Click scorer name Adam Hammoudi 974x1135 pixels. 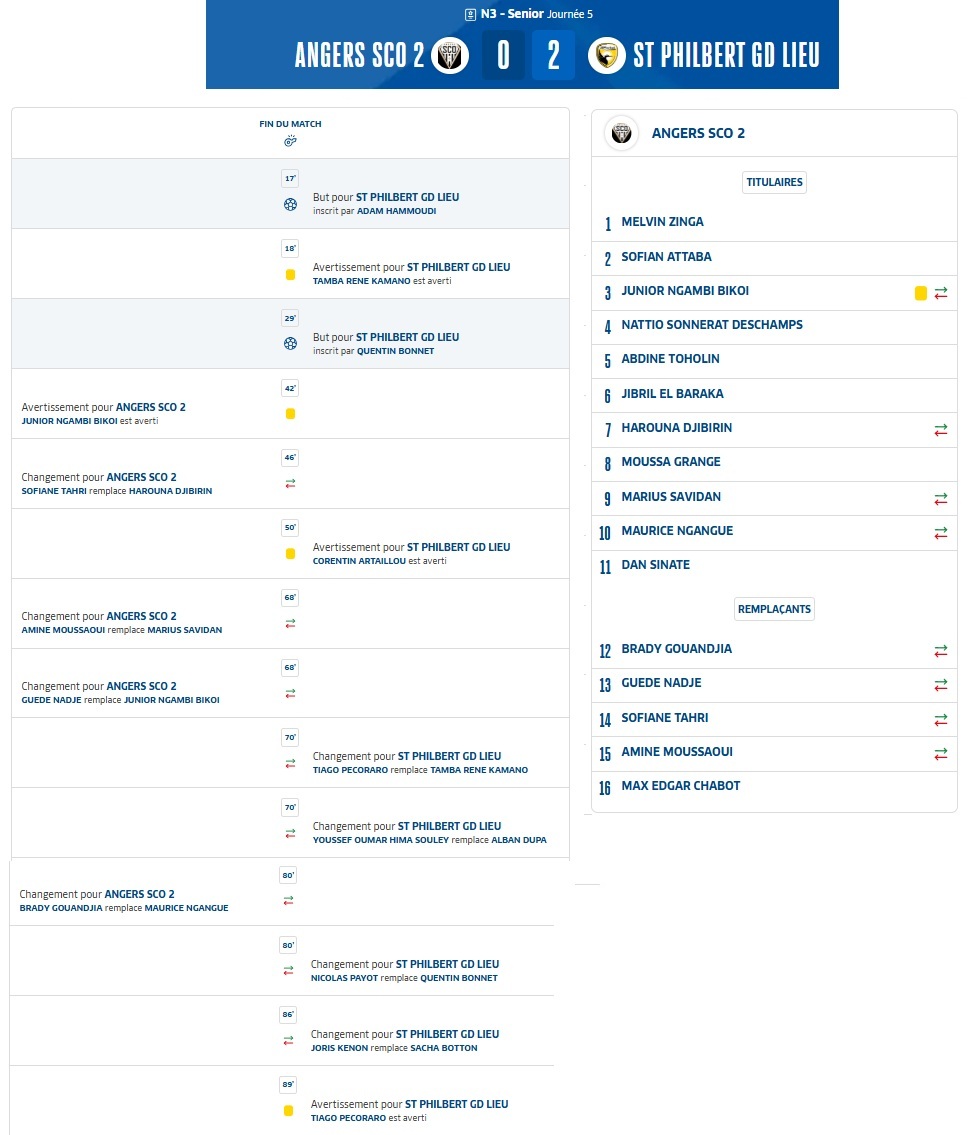pyautogui.click(x=397, y=211)
